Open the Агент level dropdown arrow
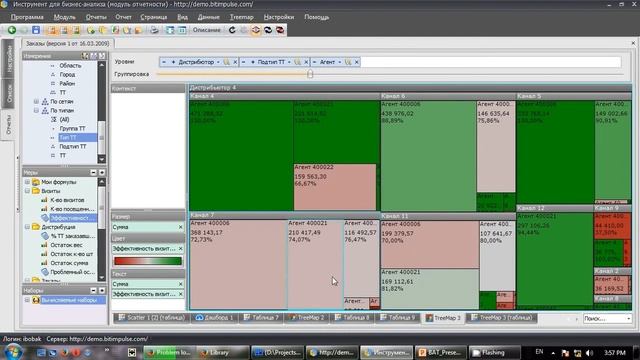The image size is (640, 360). 340,62
